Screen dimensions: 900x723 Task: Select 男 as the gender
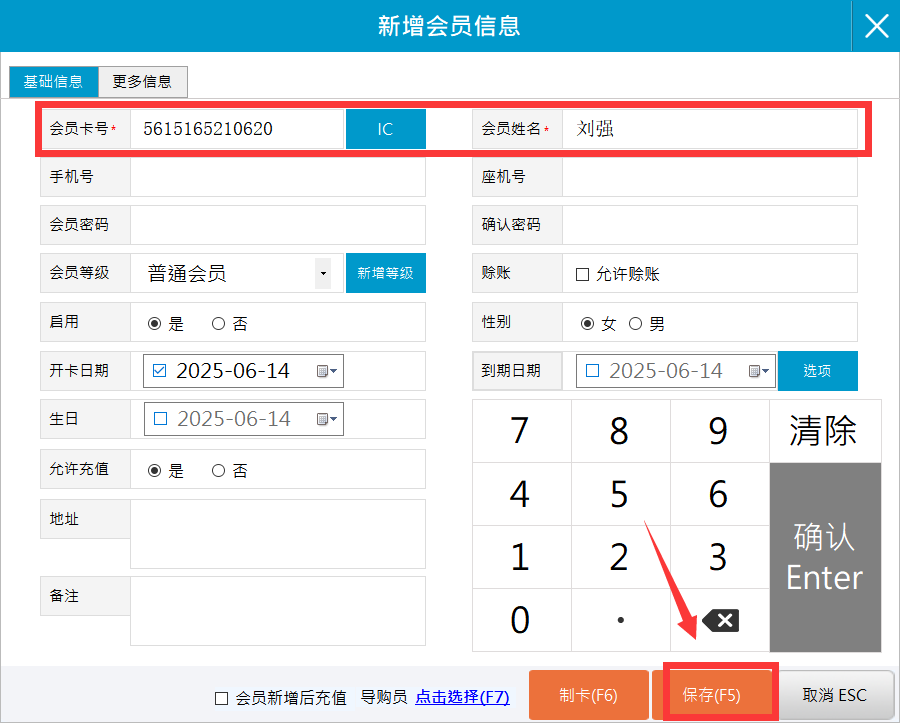coord(635,324)
